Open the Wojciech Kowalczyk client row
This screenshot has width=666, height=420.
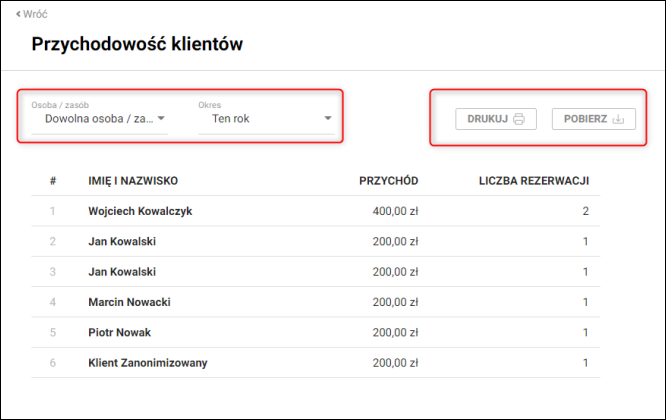click(x=316, y=211)
